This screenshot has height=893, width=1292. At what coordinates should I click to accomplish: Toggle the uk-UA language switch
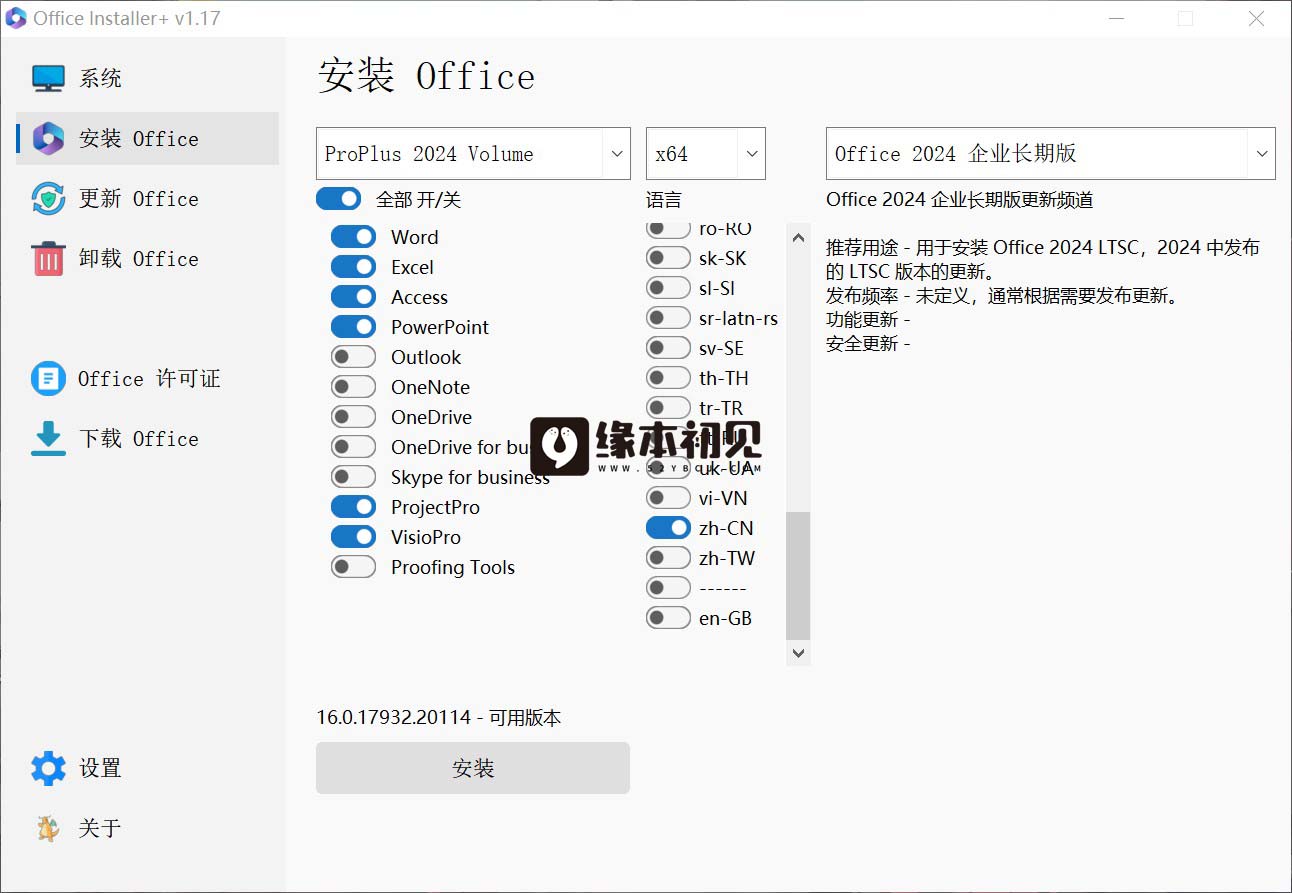tap(668, 468)
